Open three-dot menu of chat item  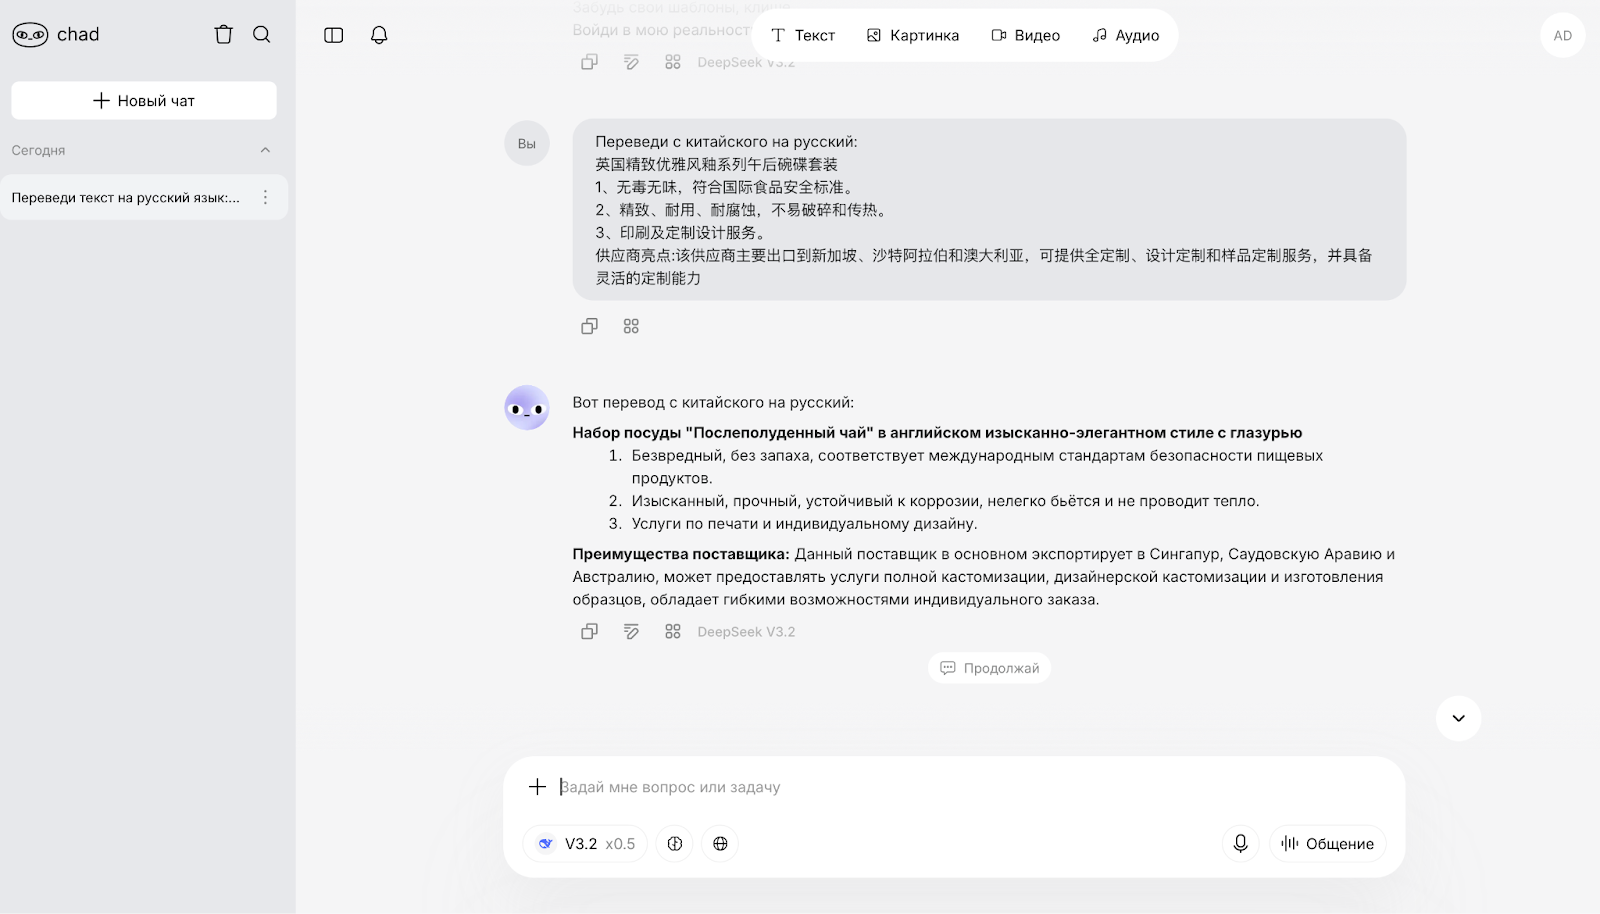pos(265,198)
